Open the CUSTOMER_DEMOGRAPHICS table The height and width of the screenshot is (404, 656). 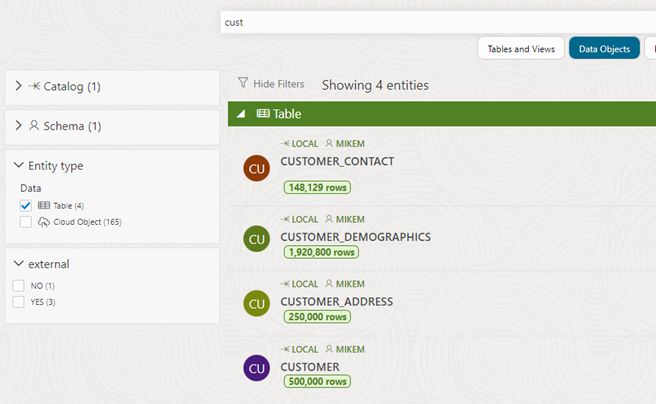pyautogui.click(x=356, y=237)
